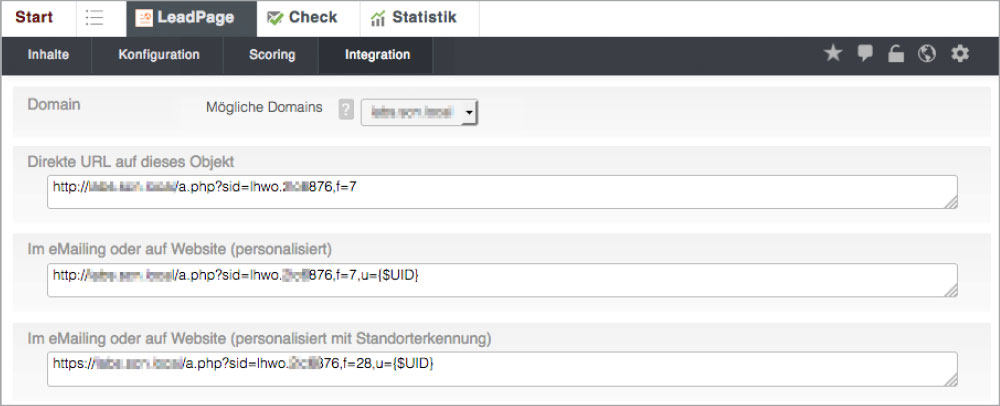The height and width of the screenshot is (406, 1000).
Task: Open the Check tab
Action: click(x=308, y=18)
